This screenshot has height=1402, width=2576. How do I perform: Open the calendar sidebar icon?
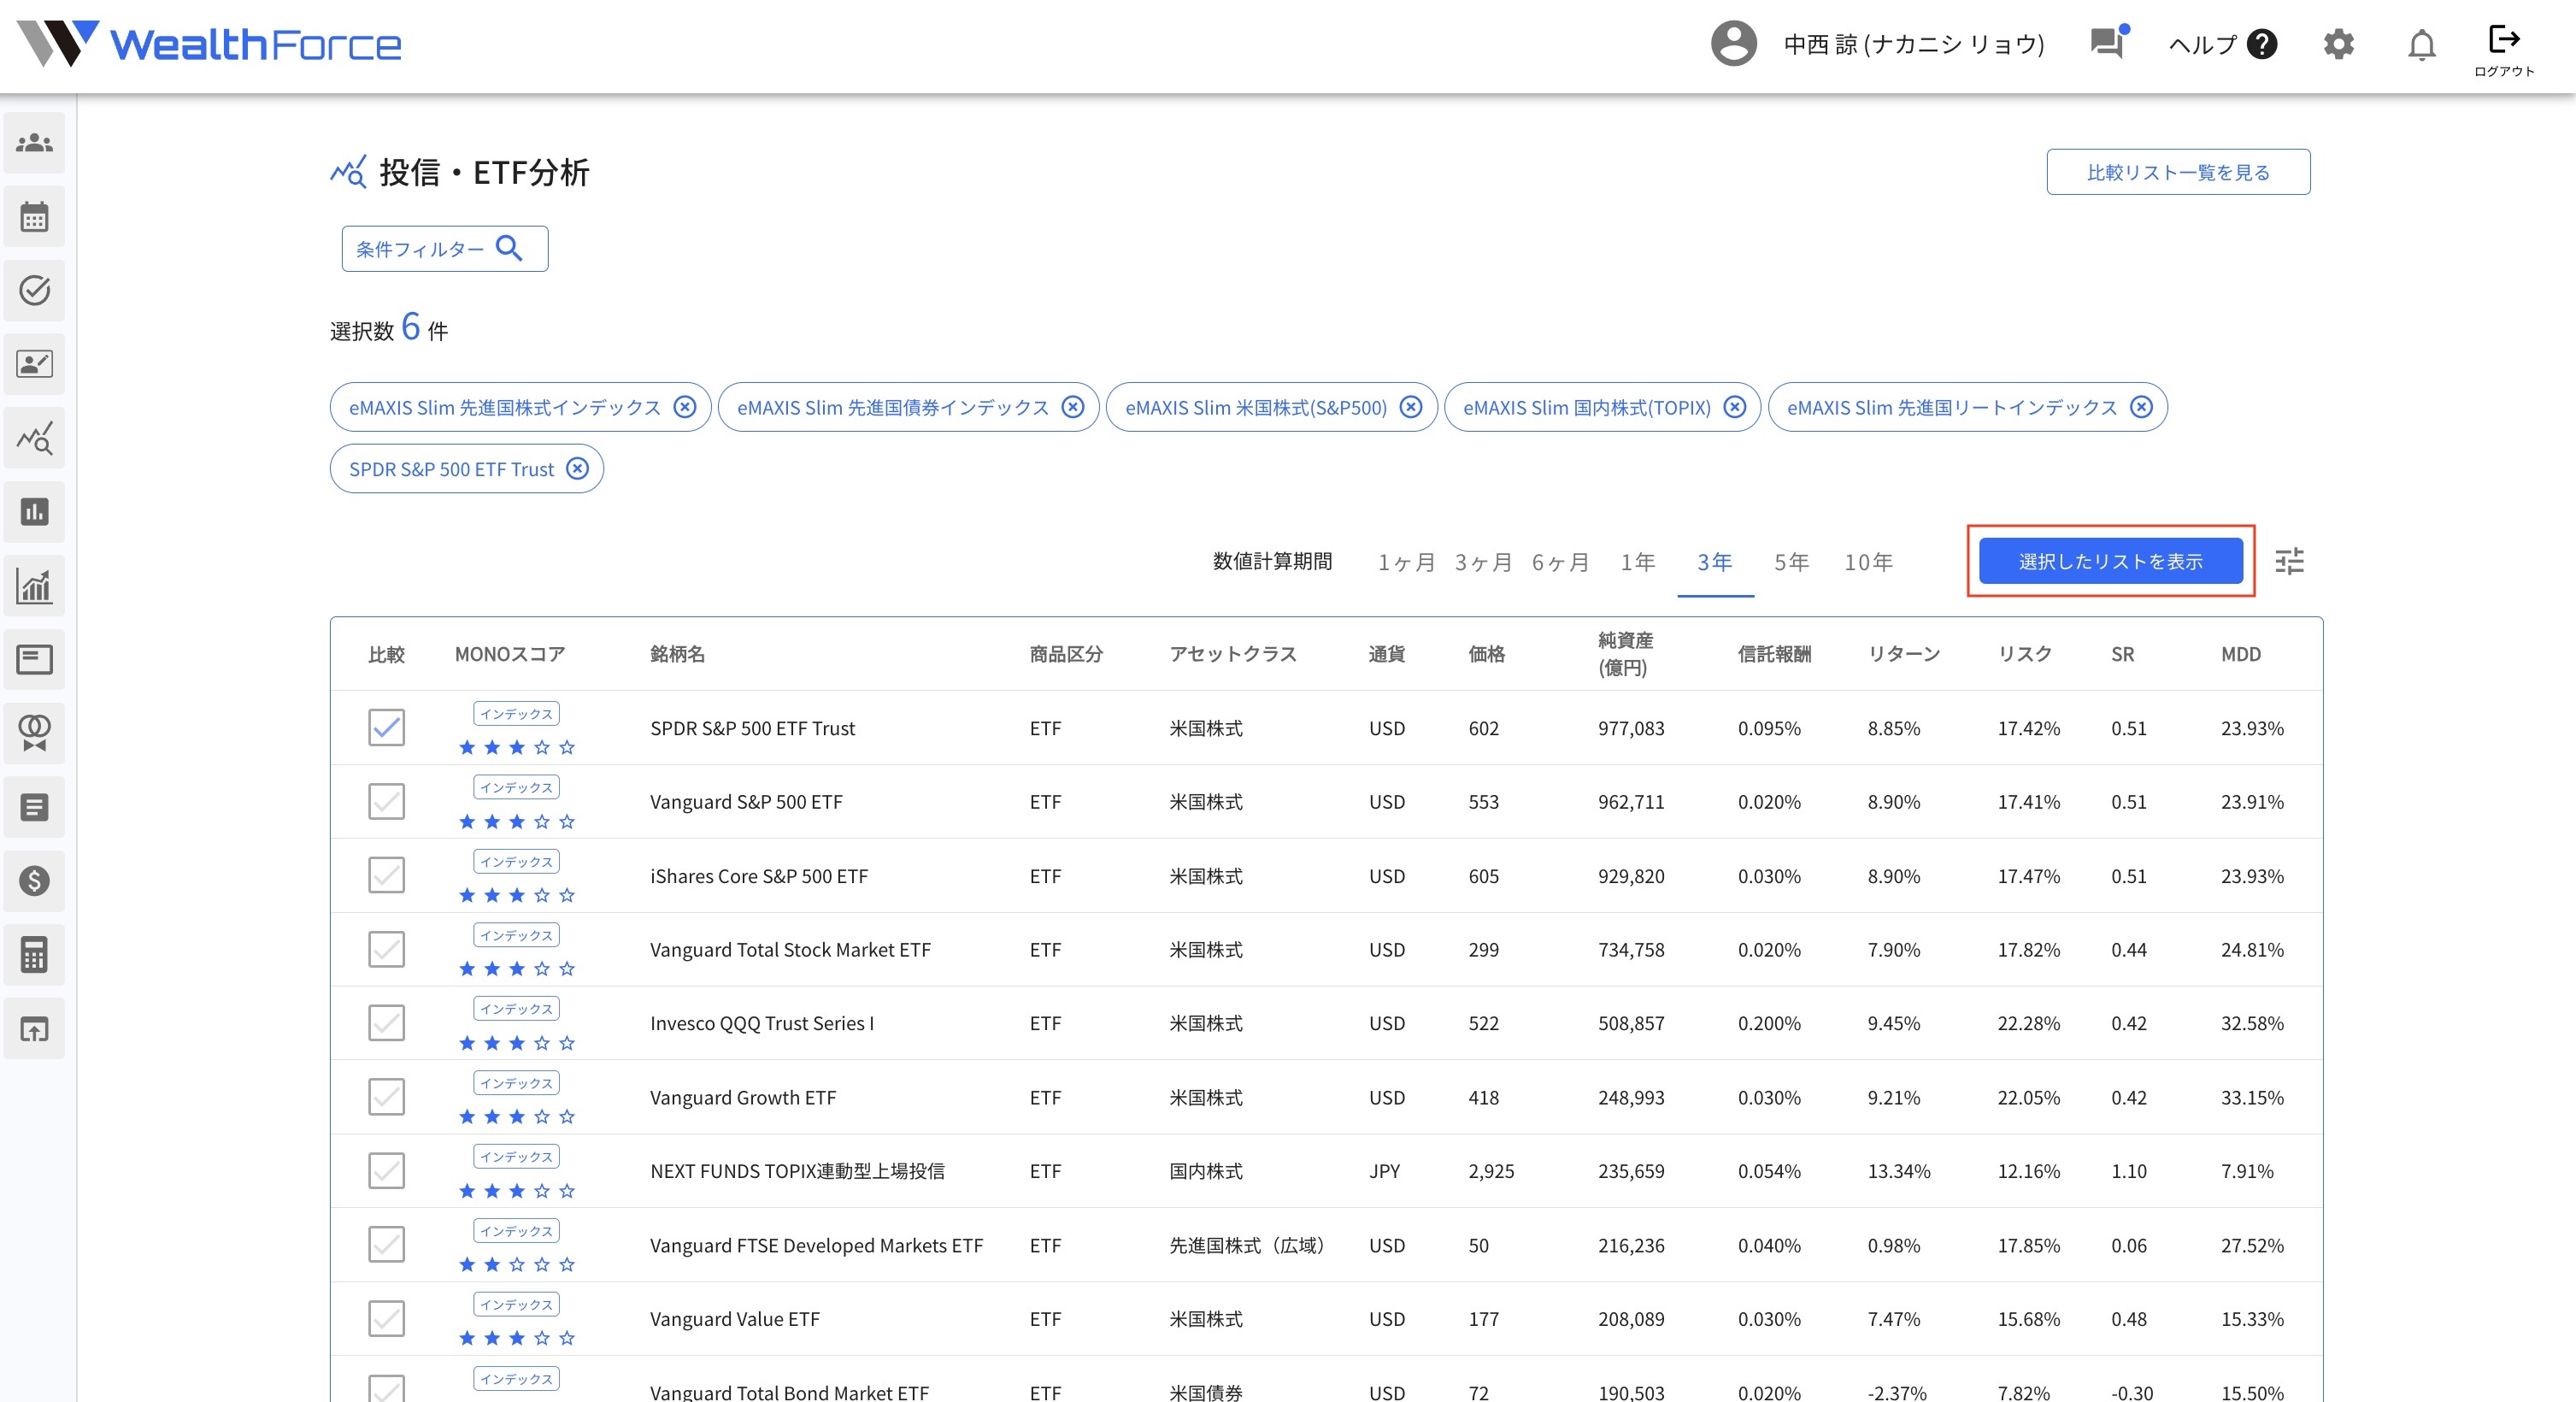pos(34,217)
